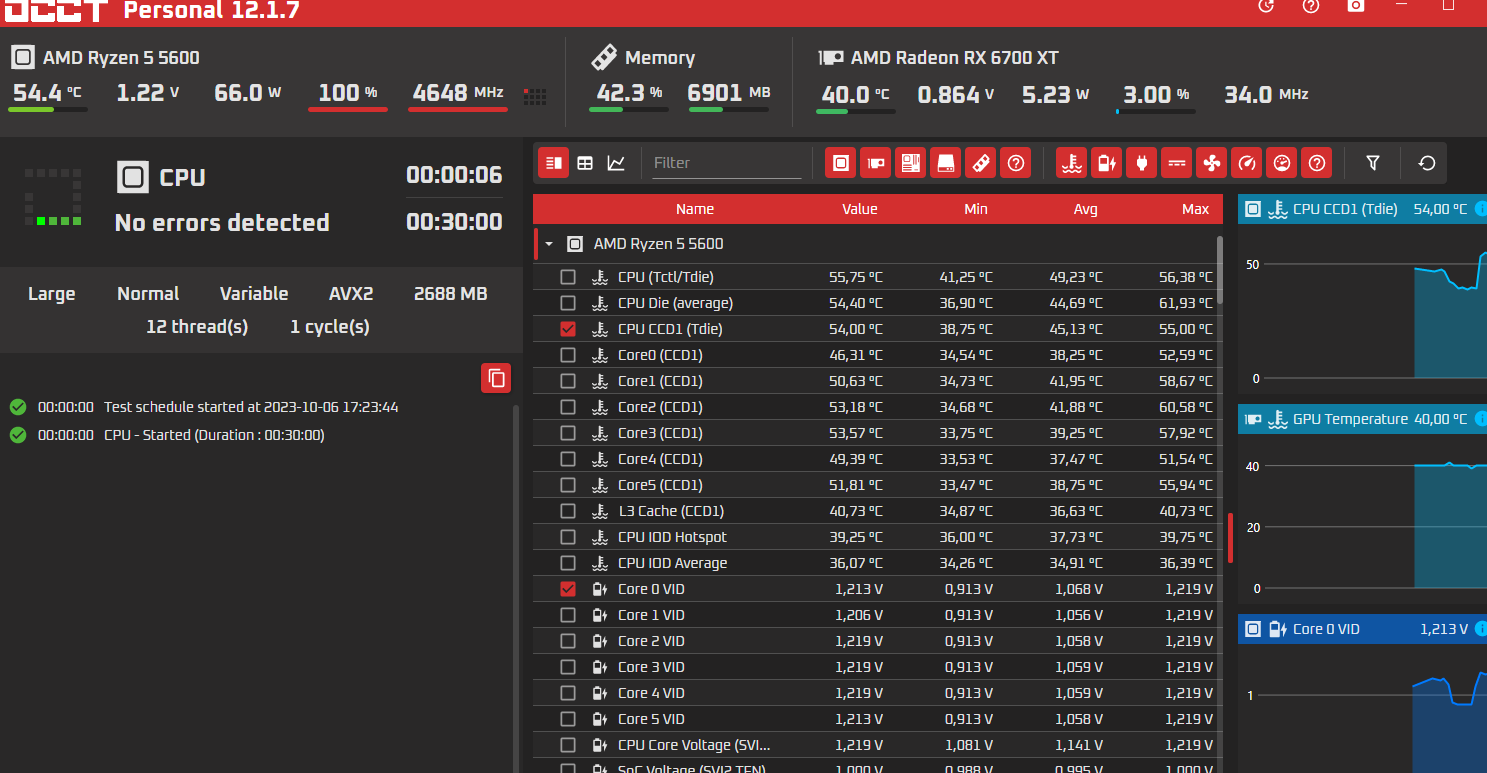The height and width of the screenshot is (773, 1487).
Task: Toggle unknown hardware filter question-mark icon
Action: point(1016,163)
